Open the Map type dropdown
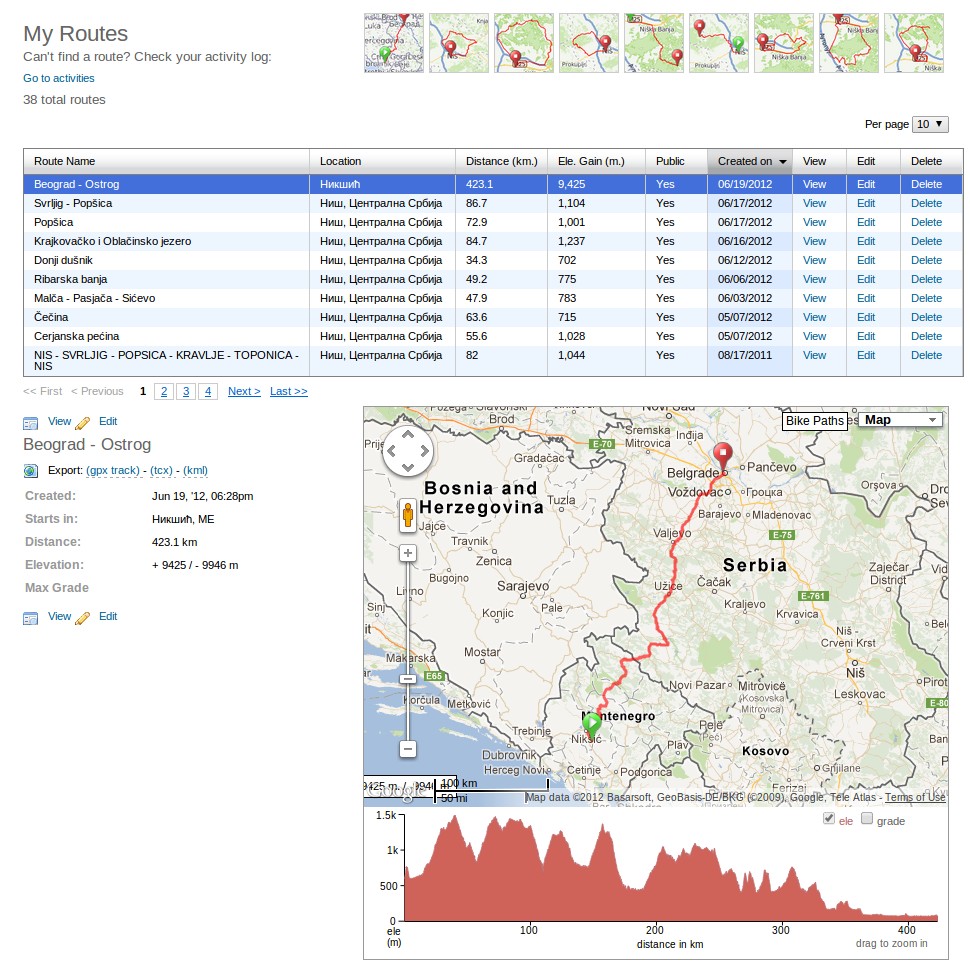 pyautogui.click(x=902, y=420)
